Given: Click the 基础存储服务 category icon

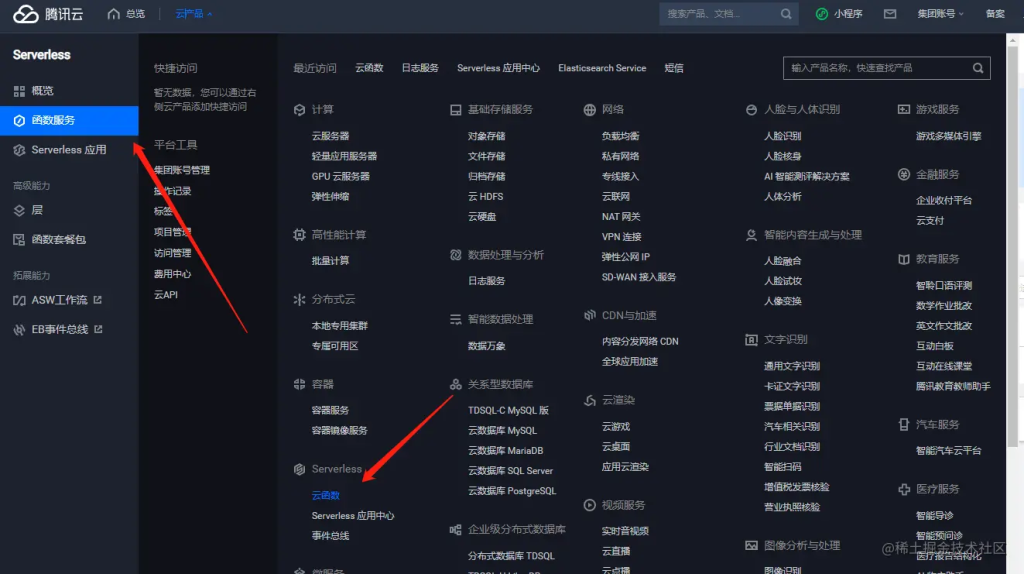Looking at the screenshot, I should (455, 110).
